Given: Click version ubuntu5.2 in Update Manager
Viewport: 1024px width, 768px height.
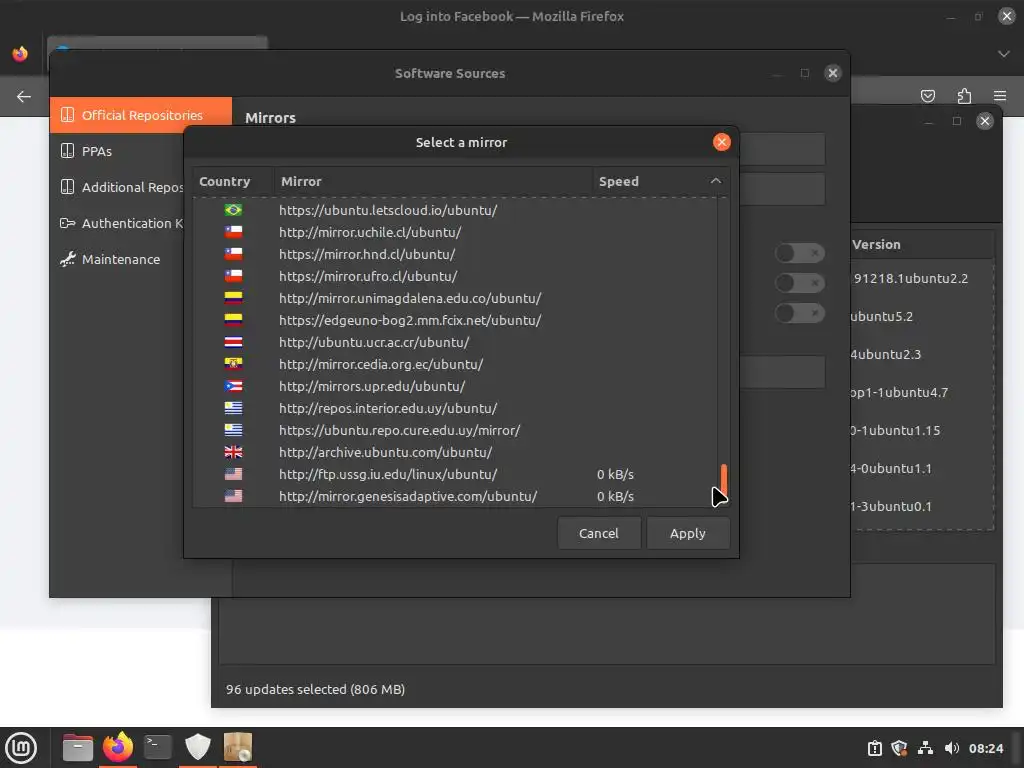Looking at the screenshot, I should (x=882, y=317).
